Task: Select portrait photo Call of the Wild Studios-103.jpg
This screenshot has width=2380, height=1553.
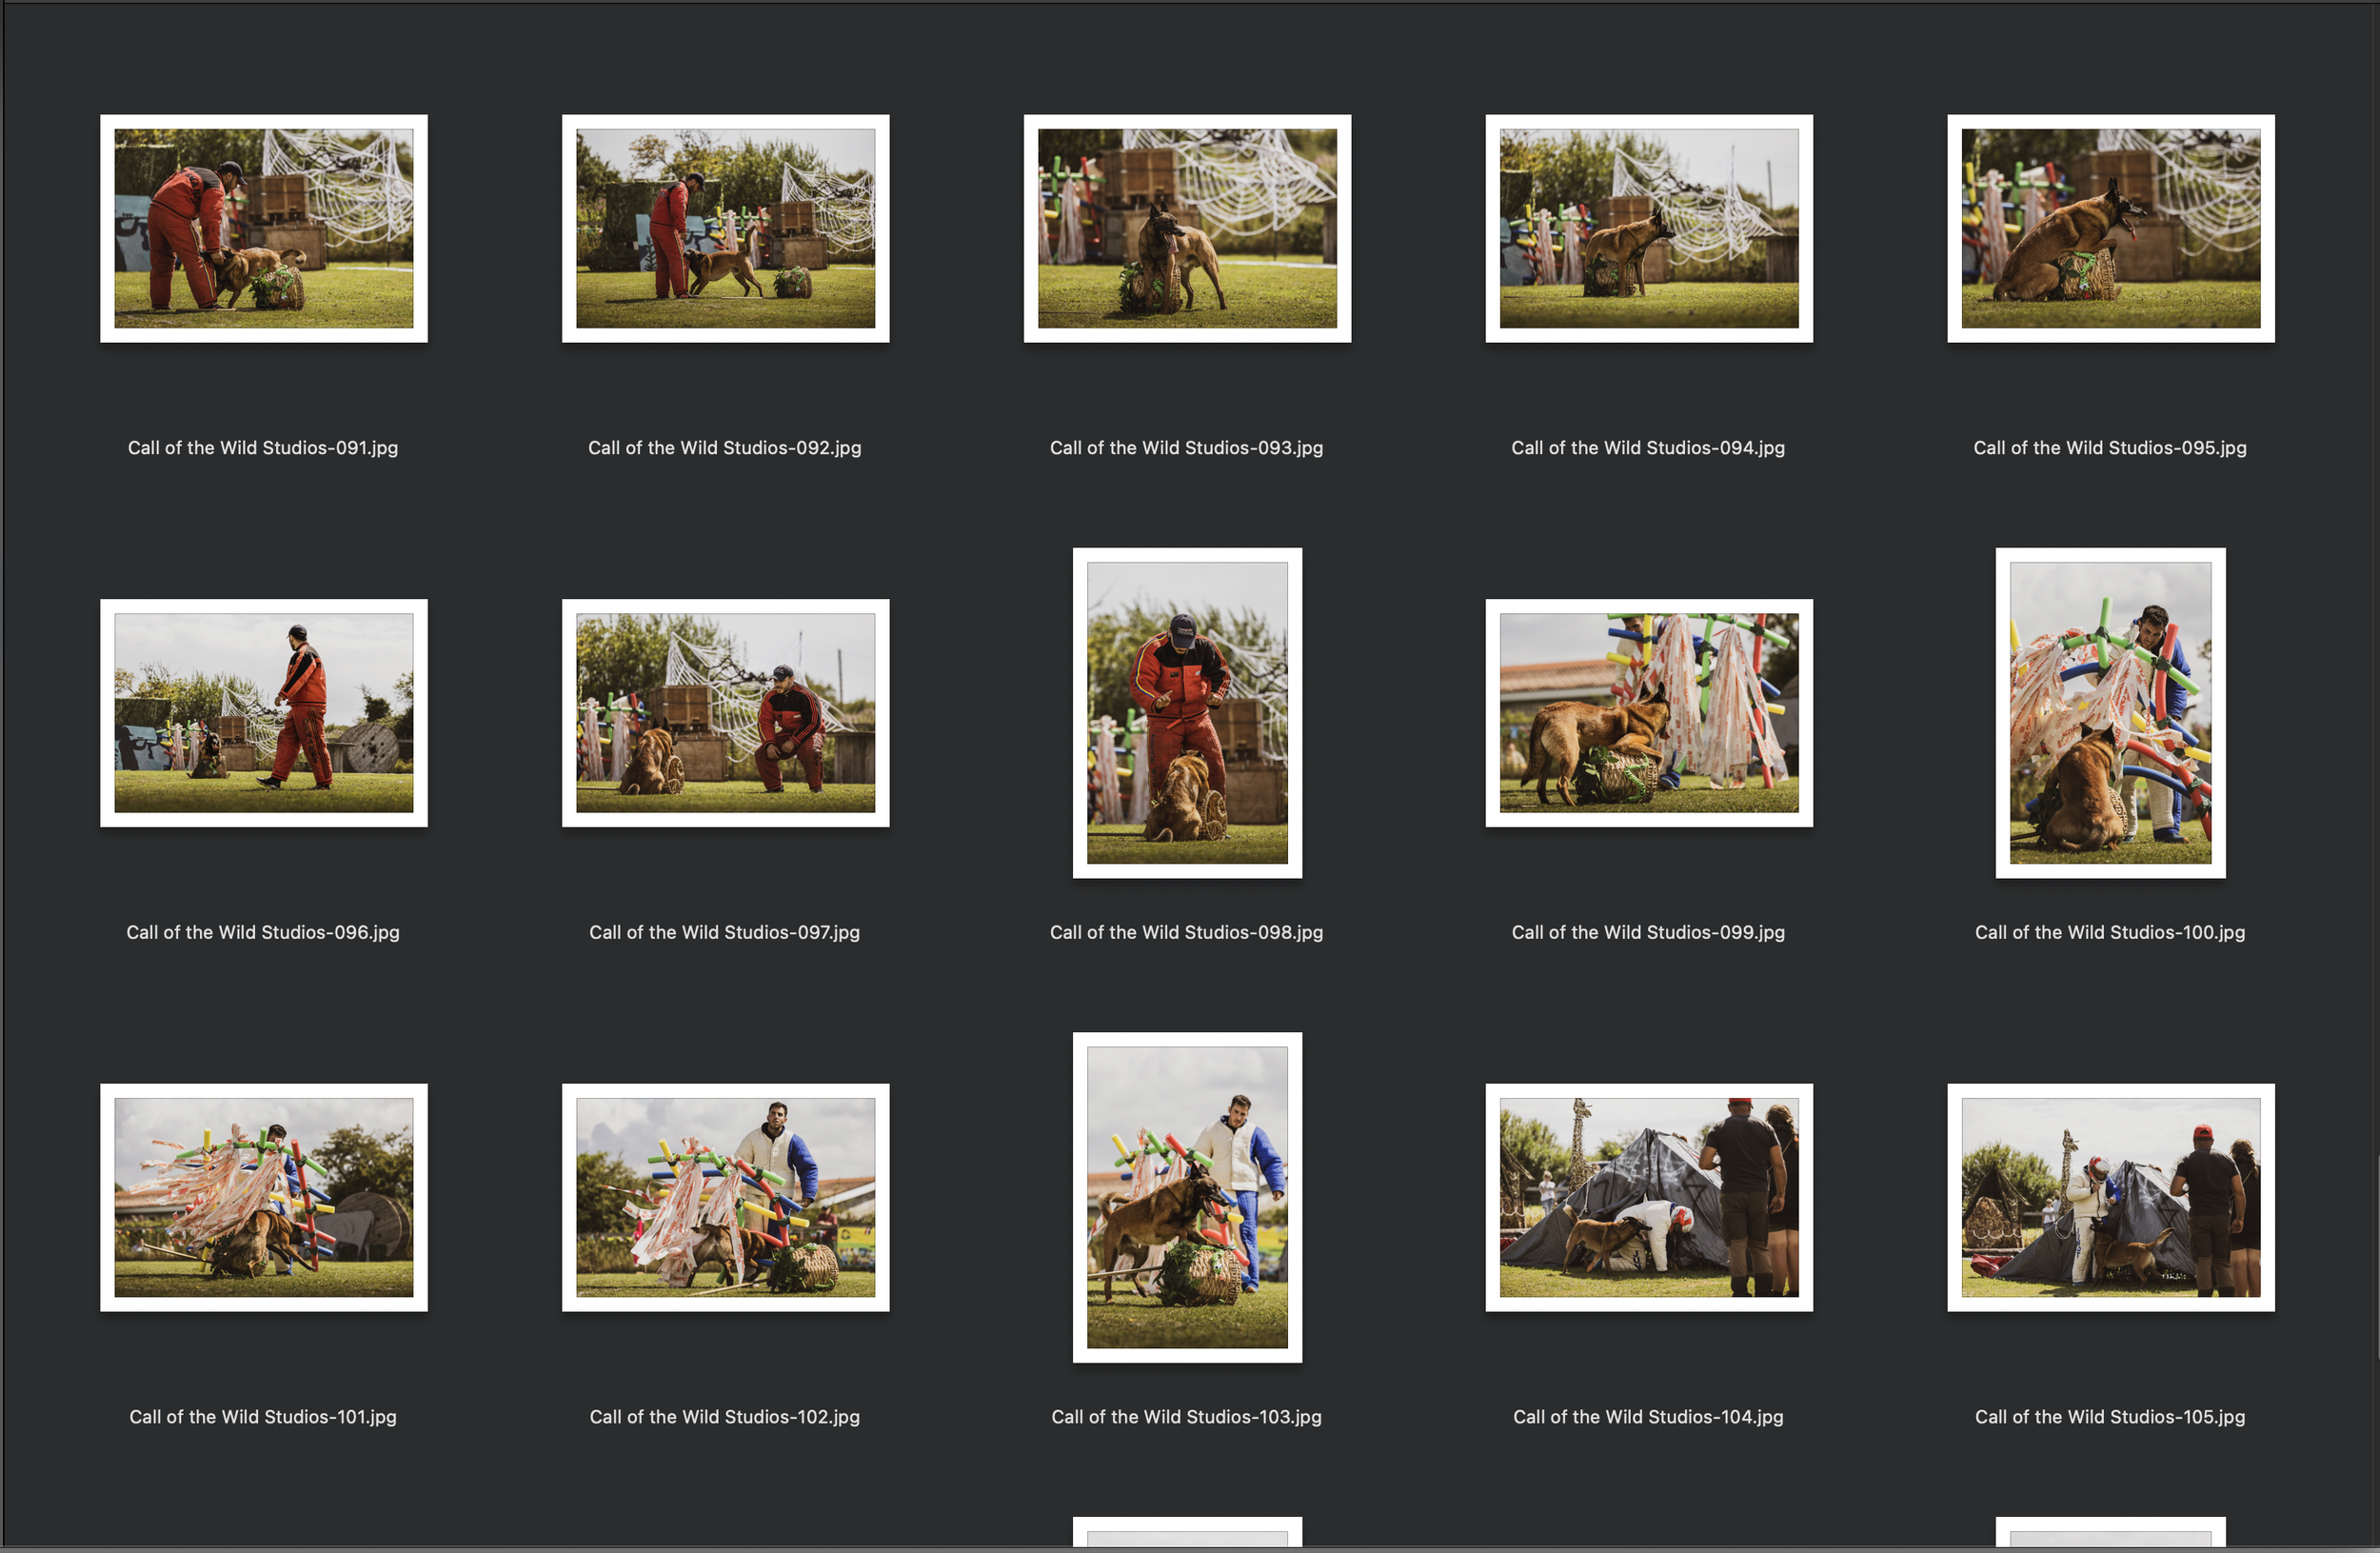Action: [x=1187, y=1197]
